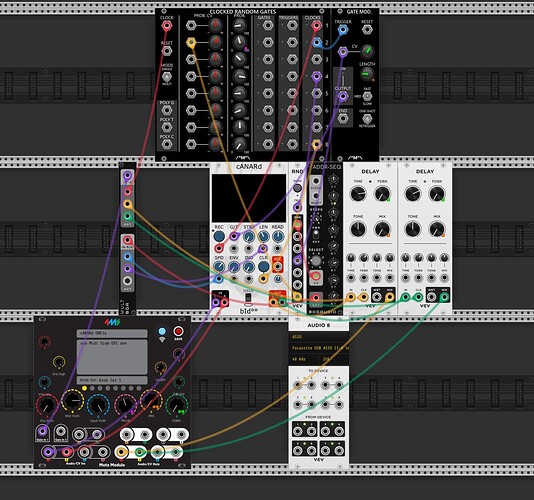This screenshot has width=534, height=500.
Task: Click the Gate Mod END output jack
Action: click(343, 119)
